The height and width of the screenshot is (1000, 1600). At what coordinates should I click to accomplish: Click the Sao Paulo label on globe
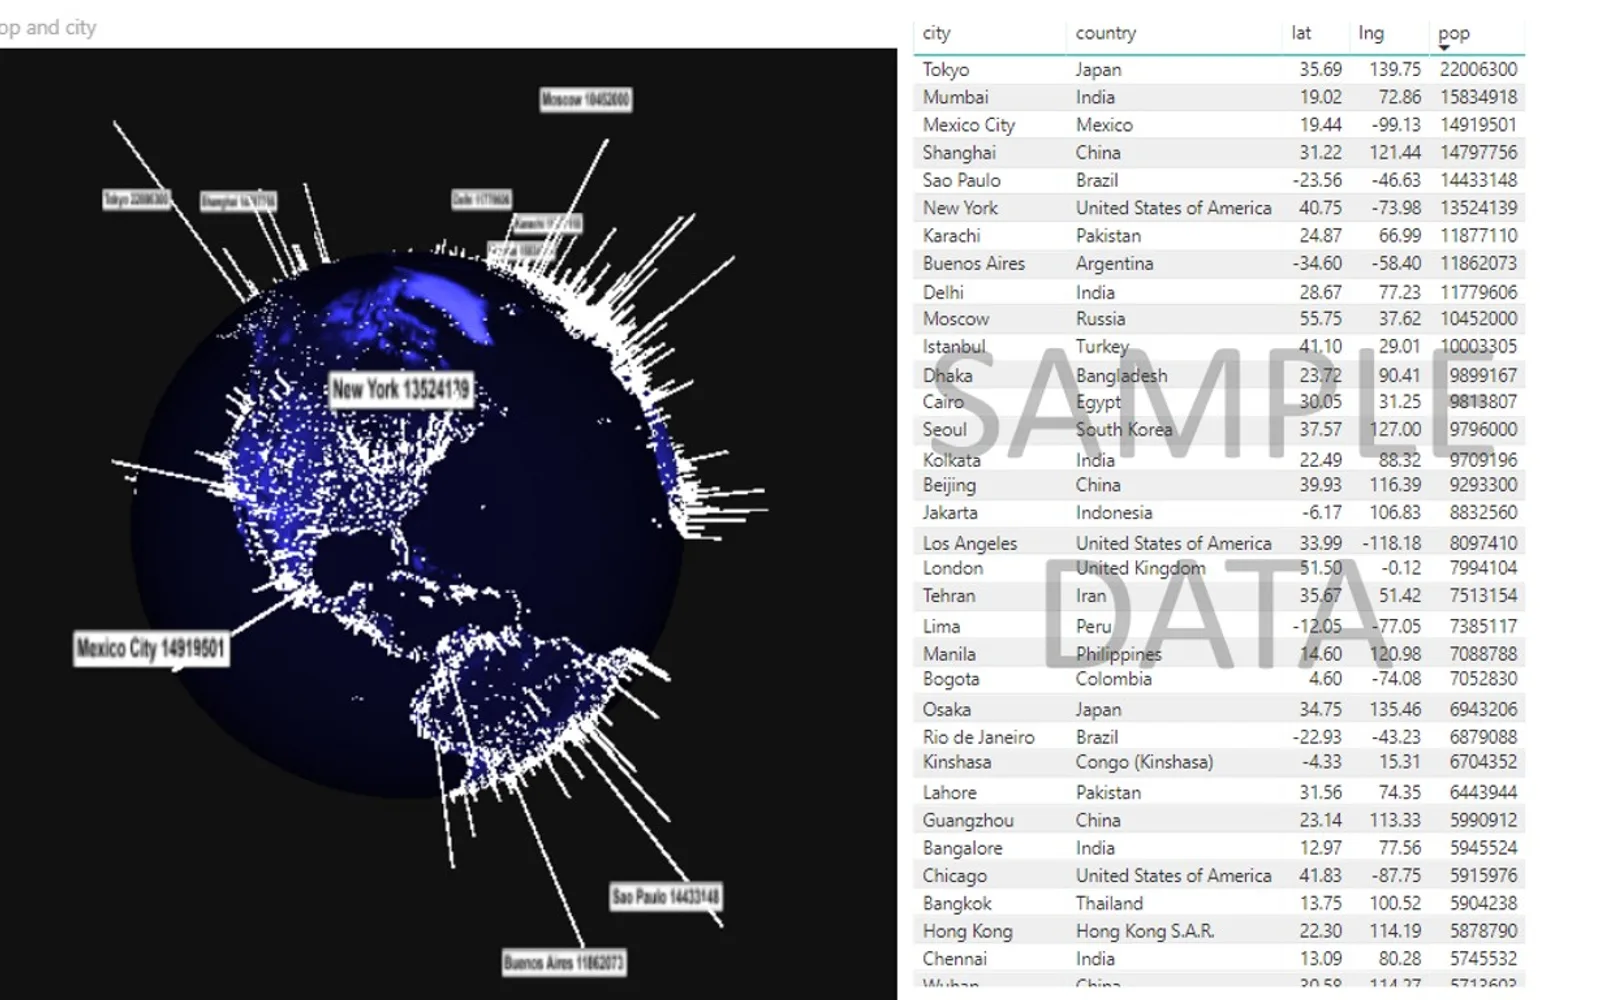click(x=665, y=896)
